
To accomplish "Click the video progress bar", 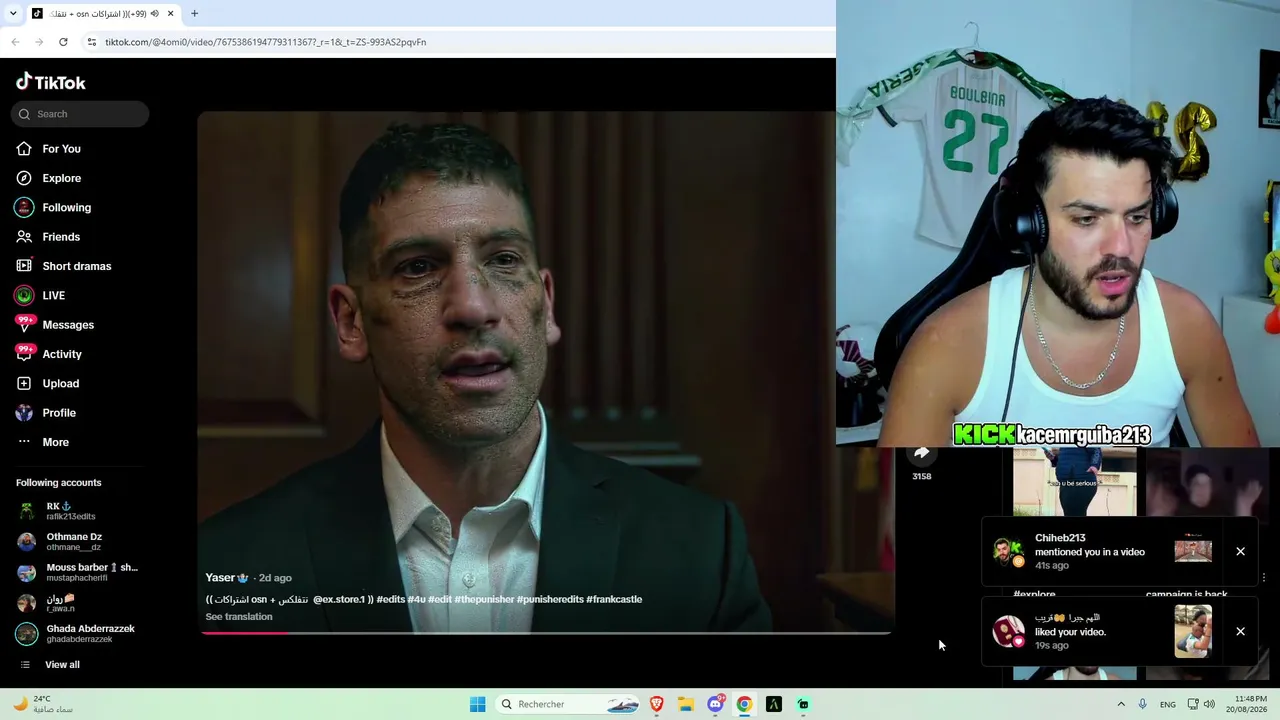I will (x=546, y=633).
